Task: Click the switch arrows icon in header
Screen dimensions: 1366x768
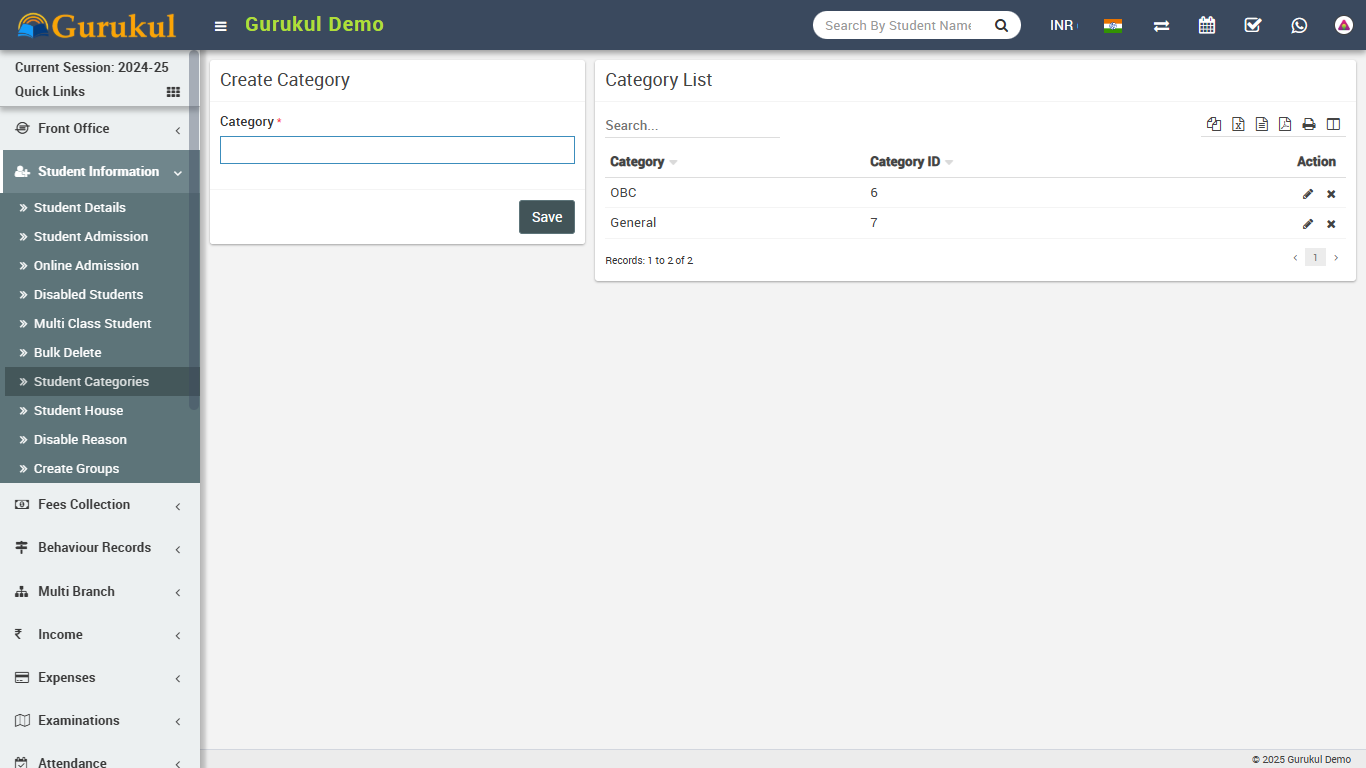Action: click(x=1161, y=25)
